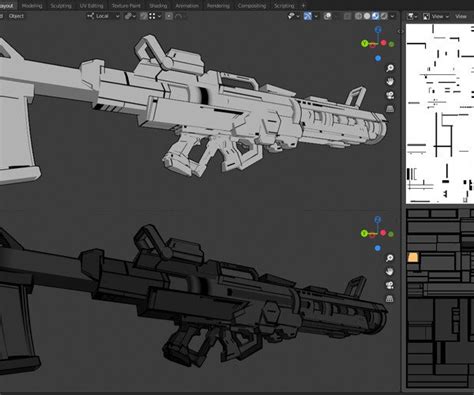Image resolution: width=474 pixels, height=395 pixels.
Task: Click the orange highlighted UV island
Action: 413,257
